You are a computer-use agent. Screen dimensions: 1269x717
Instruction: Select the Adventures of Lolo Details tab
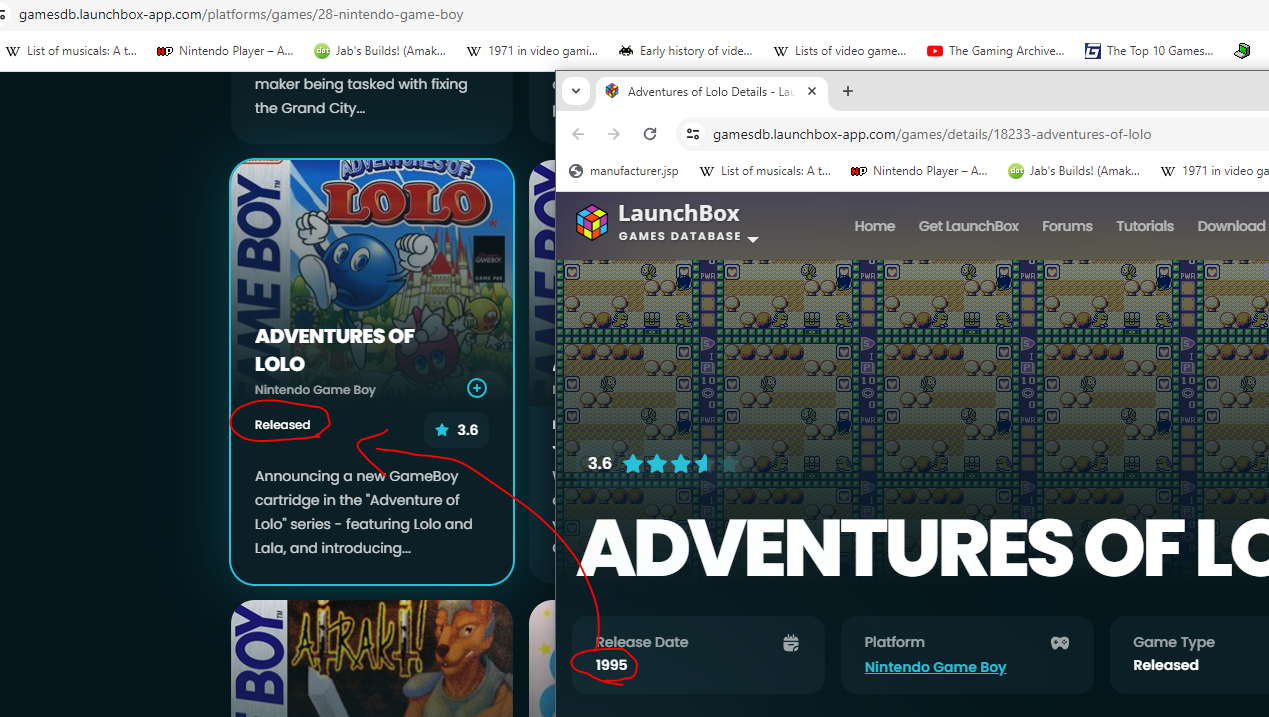pyautogui.click(x=711, y=91)
